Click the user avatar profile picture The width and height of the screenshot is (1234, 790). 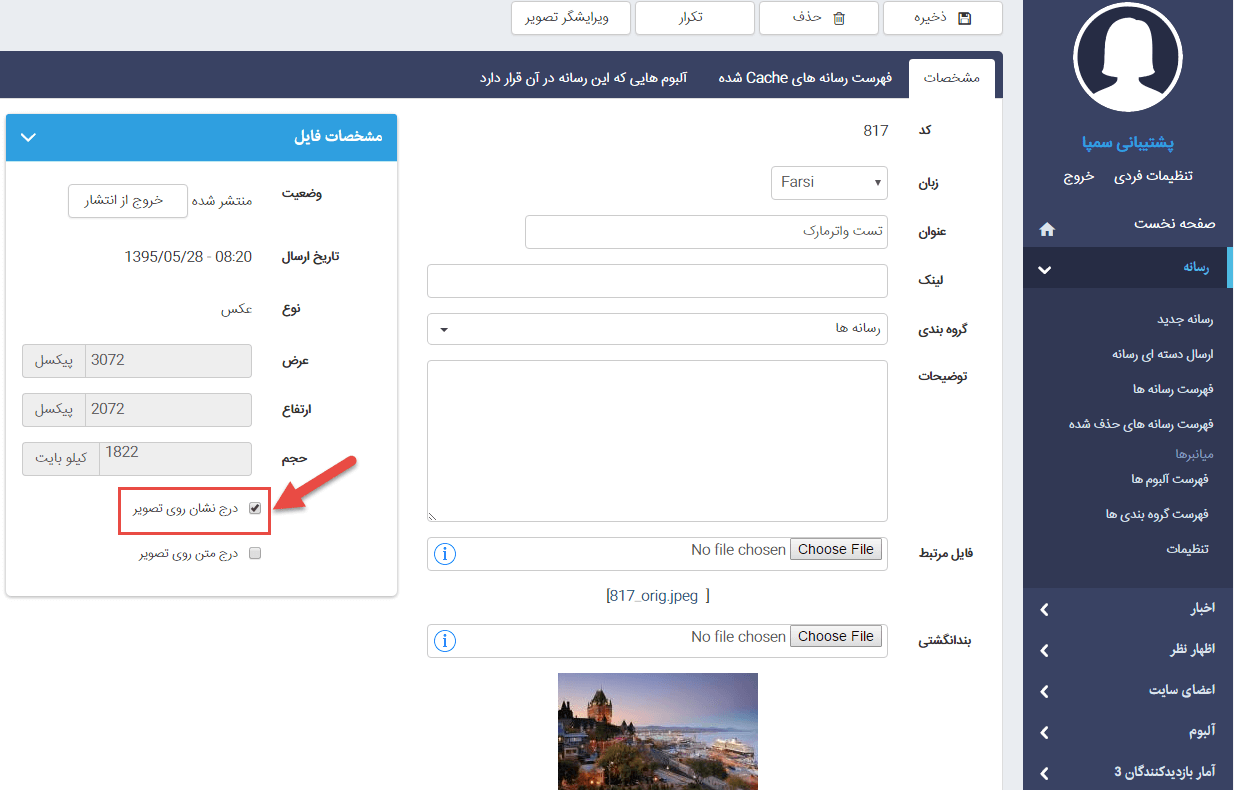tap(1127, 60)
